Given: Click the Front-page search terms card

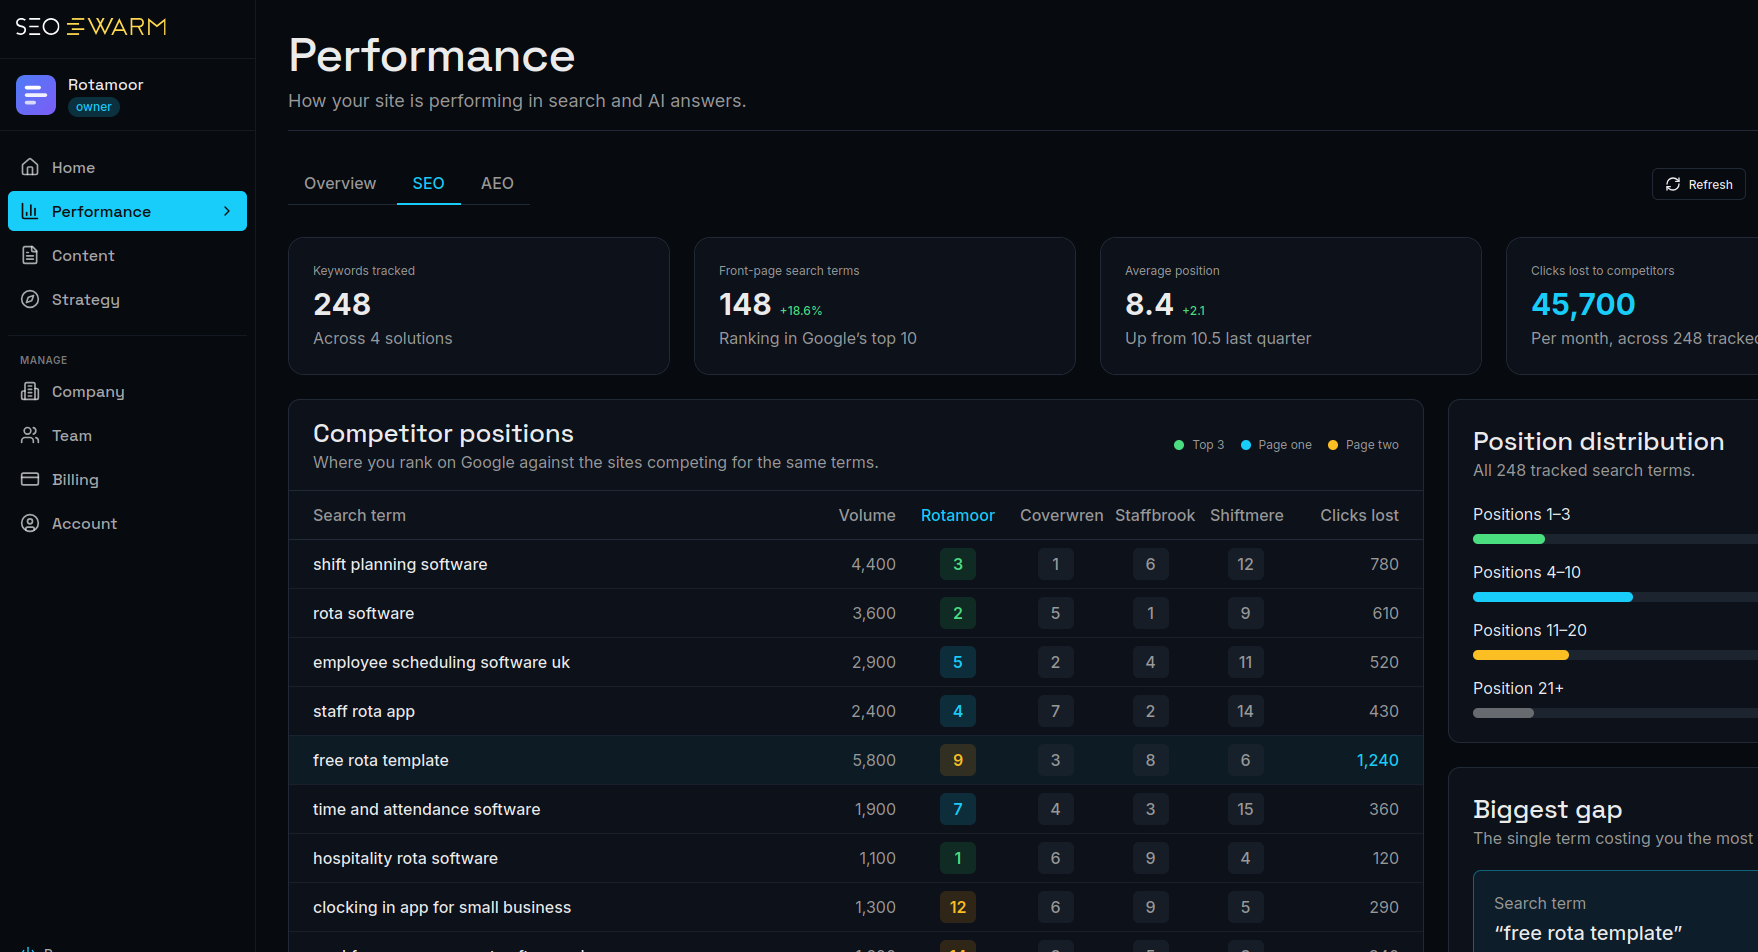Looking at the screenshot, I should coord(885,306).
